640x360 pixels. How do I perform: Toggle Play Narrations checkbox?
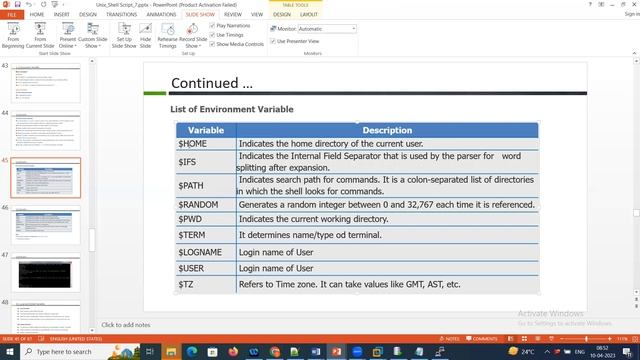(x=212, y=25)
